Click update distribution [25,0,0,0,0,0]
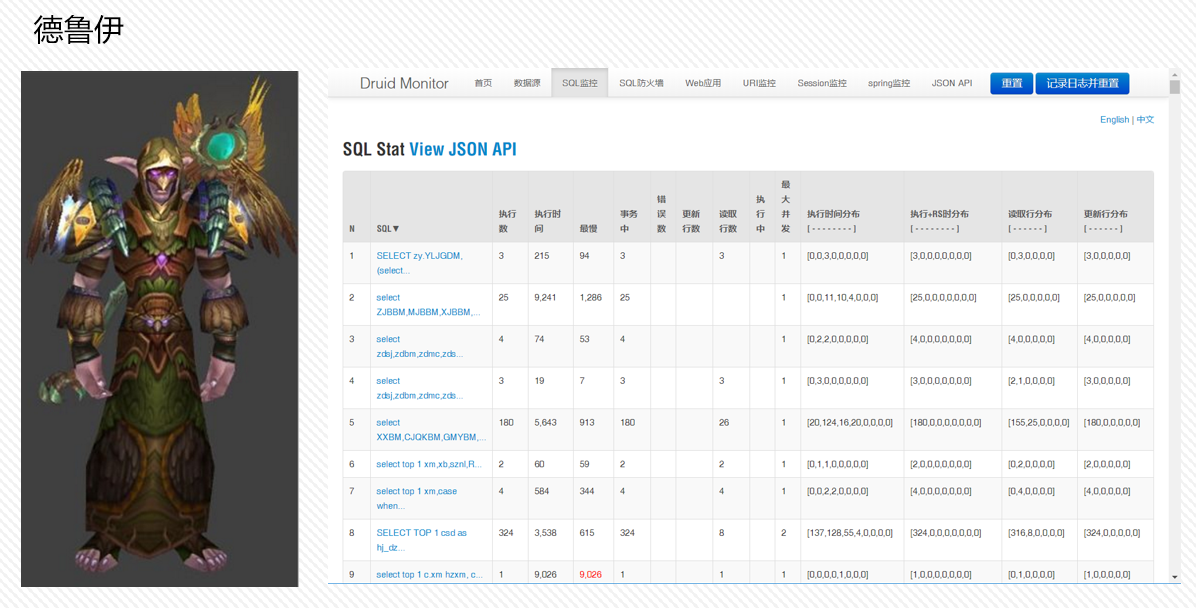 point(1109,298)
